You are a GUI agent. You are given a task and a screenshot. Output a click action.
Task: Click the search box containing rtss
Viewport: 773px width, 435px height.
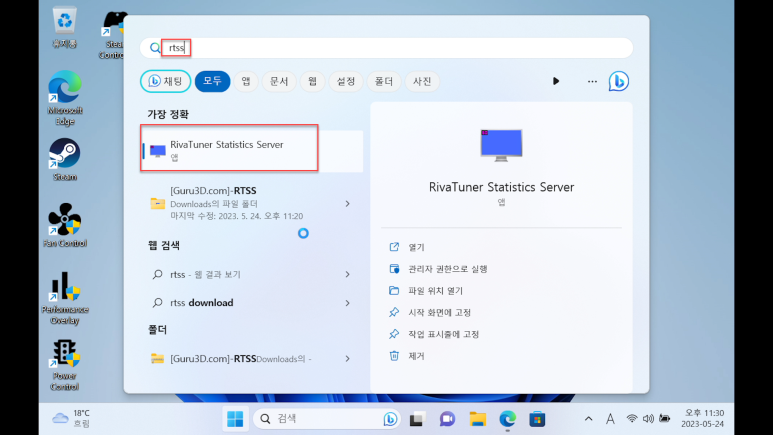(386, 48)
